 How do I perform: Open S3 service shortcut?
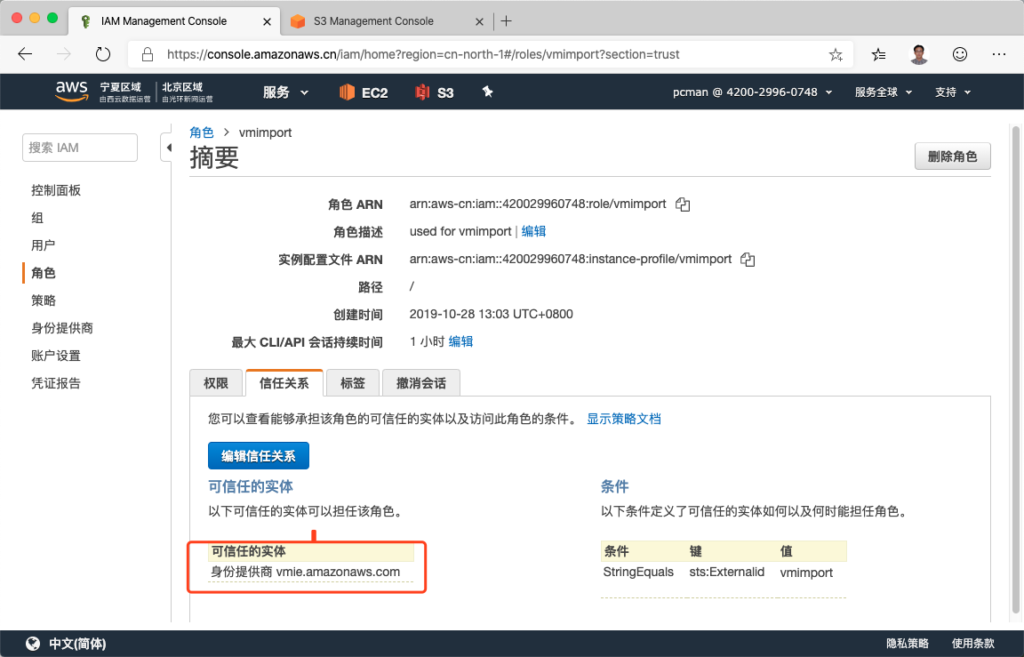tap(435, 92)
